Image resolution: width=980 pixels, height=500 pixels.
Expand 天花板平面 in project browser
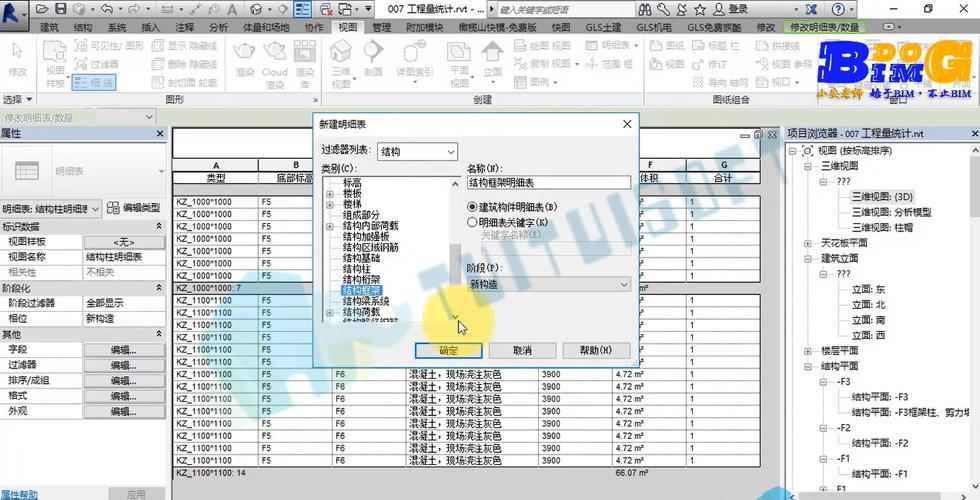point(808,243)
